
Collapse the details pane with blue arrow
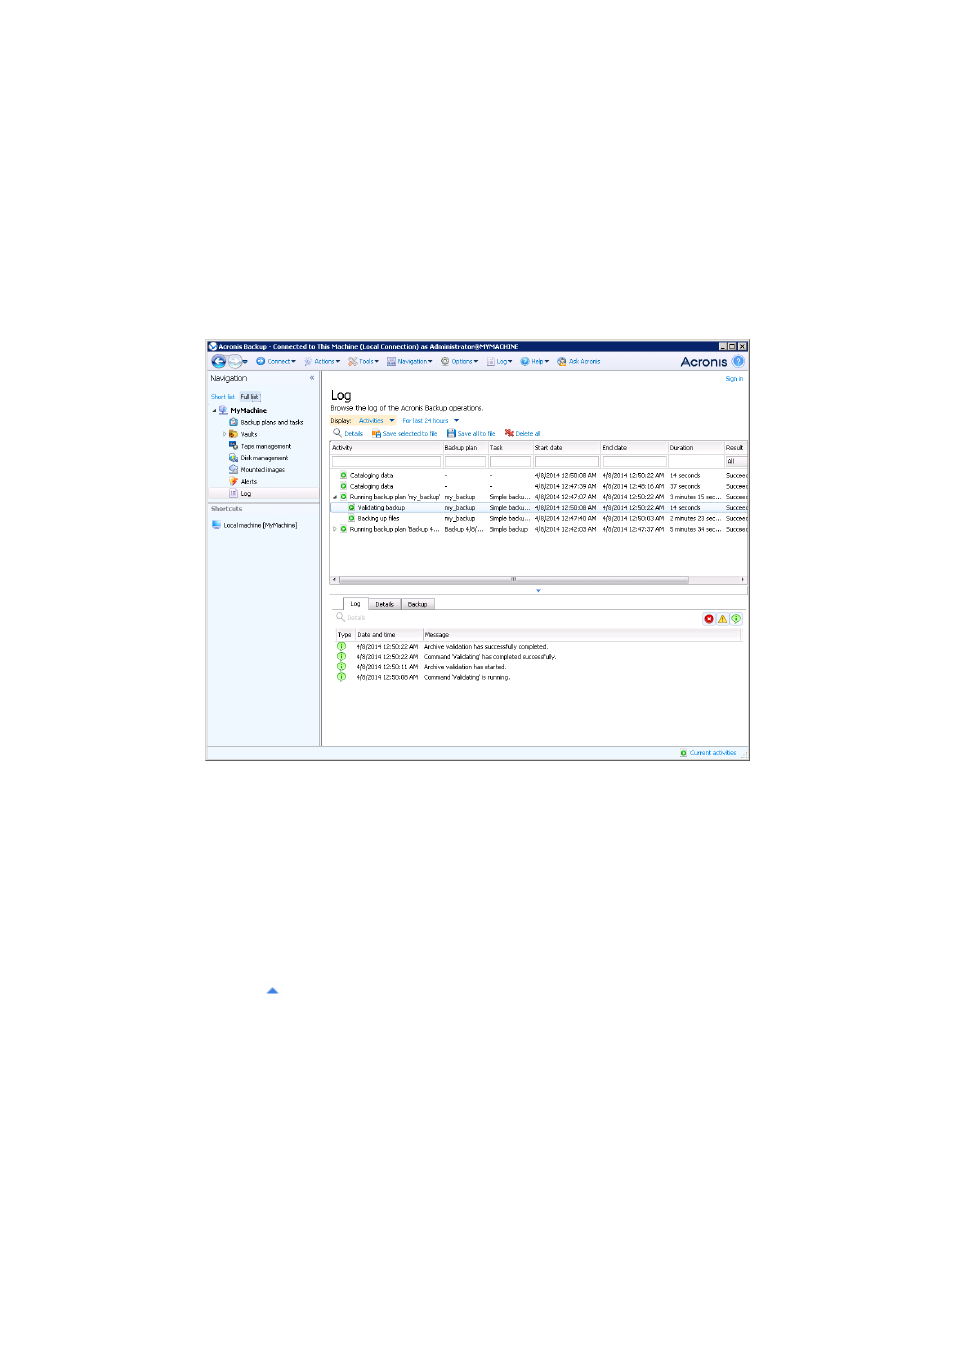click(538, 591)
